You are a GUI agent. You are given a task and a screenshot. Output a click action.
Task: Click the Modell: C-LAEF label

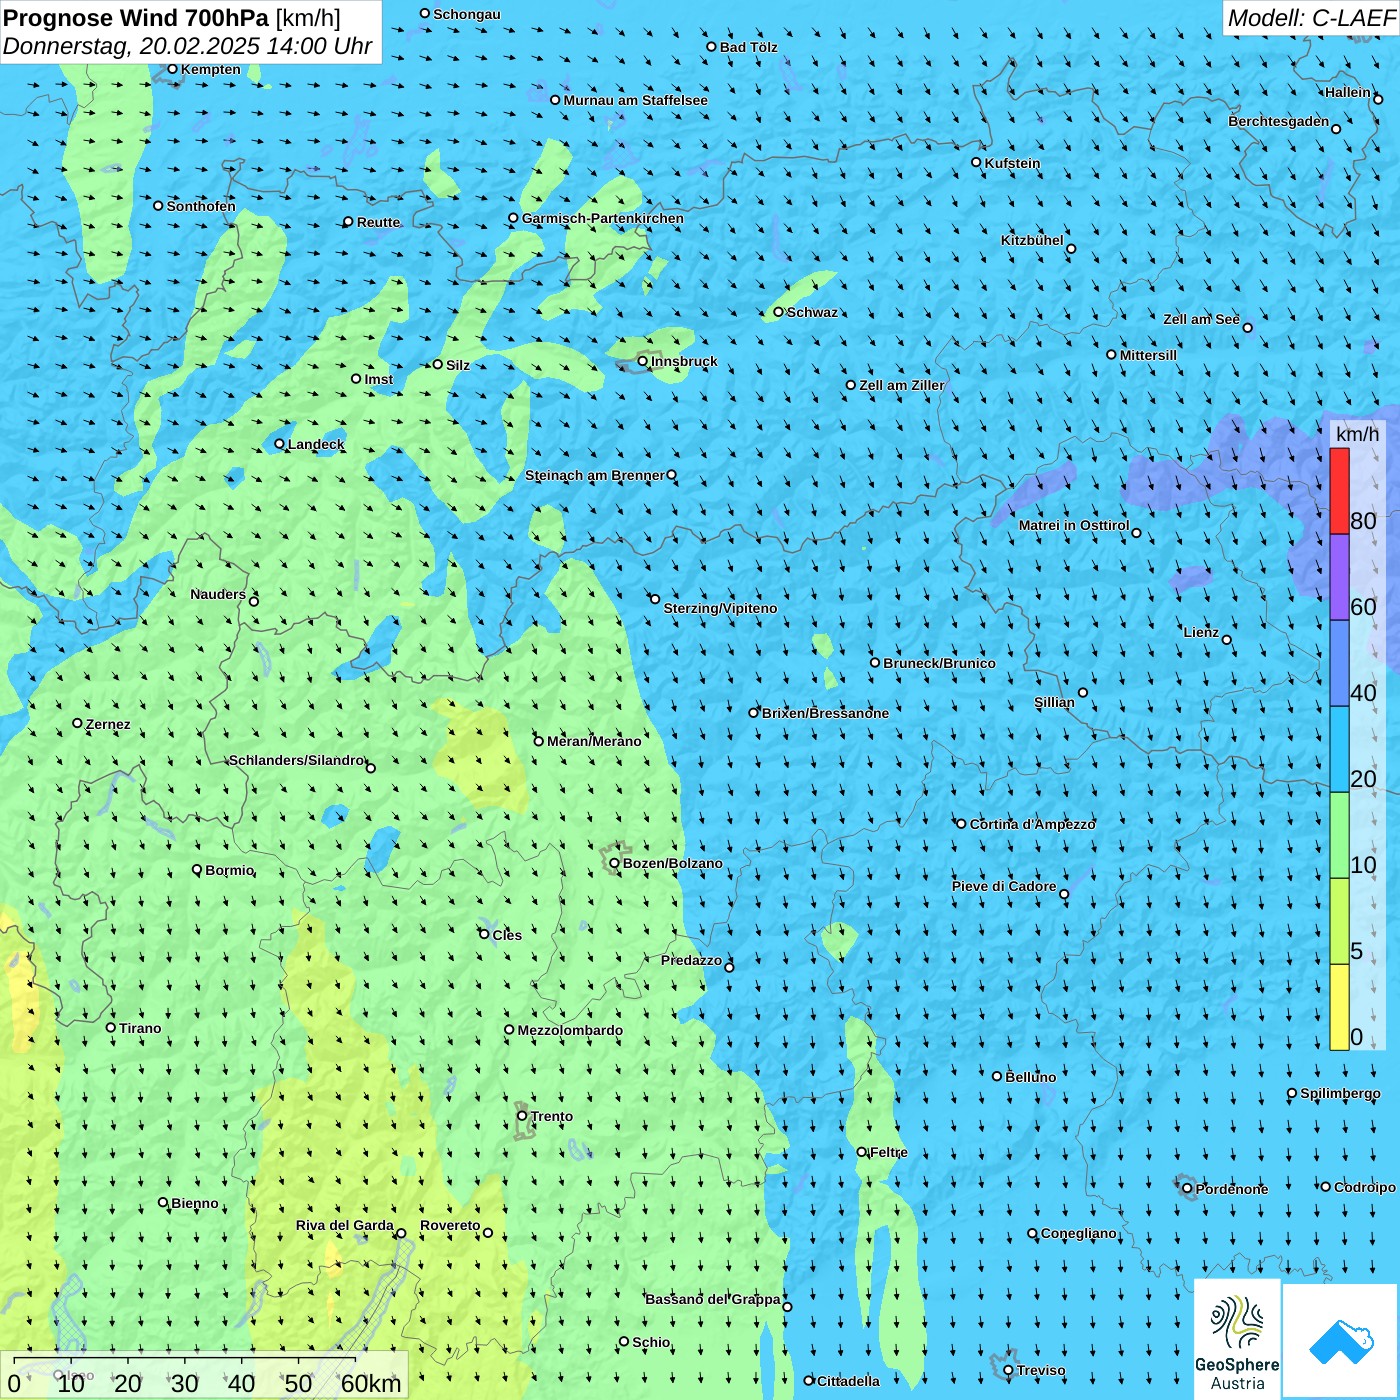(1311, 18)
